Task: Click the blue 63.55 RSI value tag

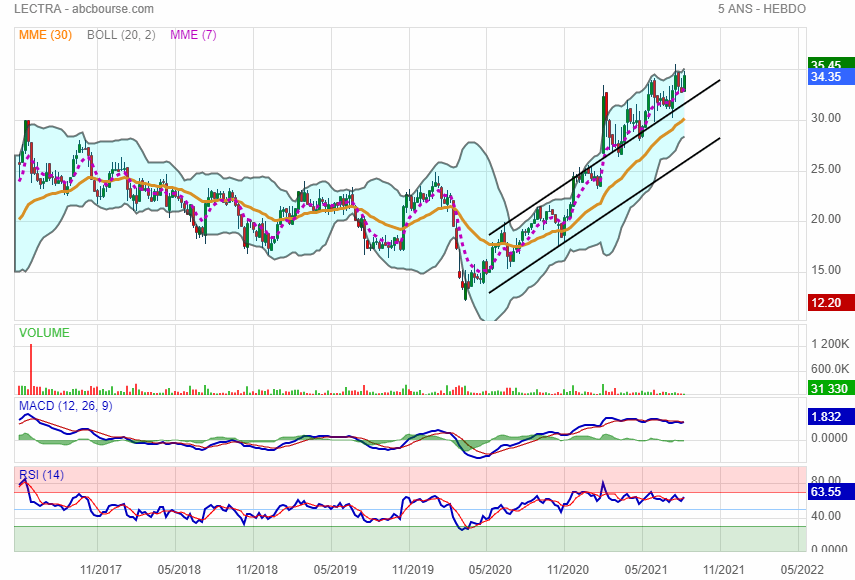Action: tap(830, 492)
